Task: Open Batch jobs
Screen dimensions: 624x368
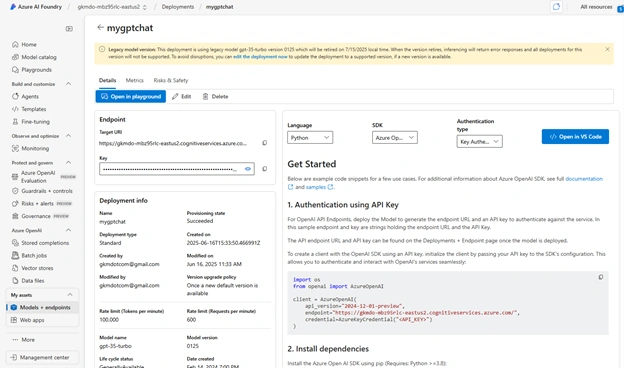Action: [x=29, y=255]
